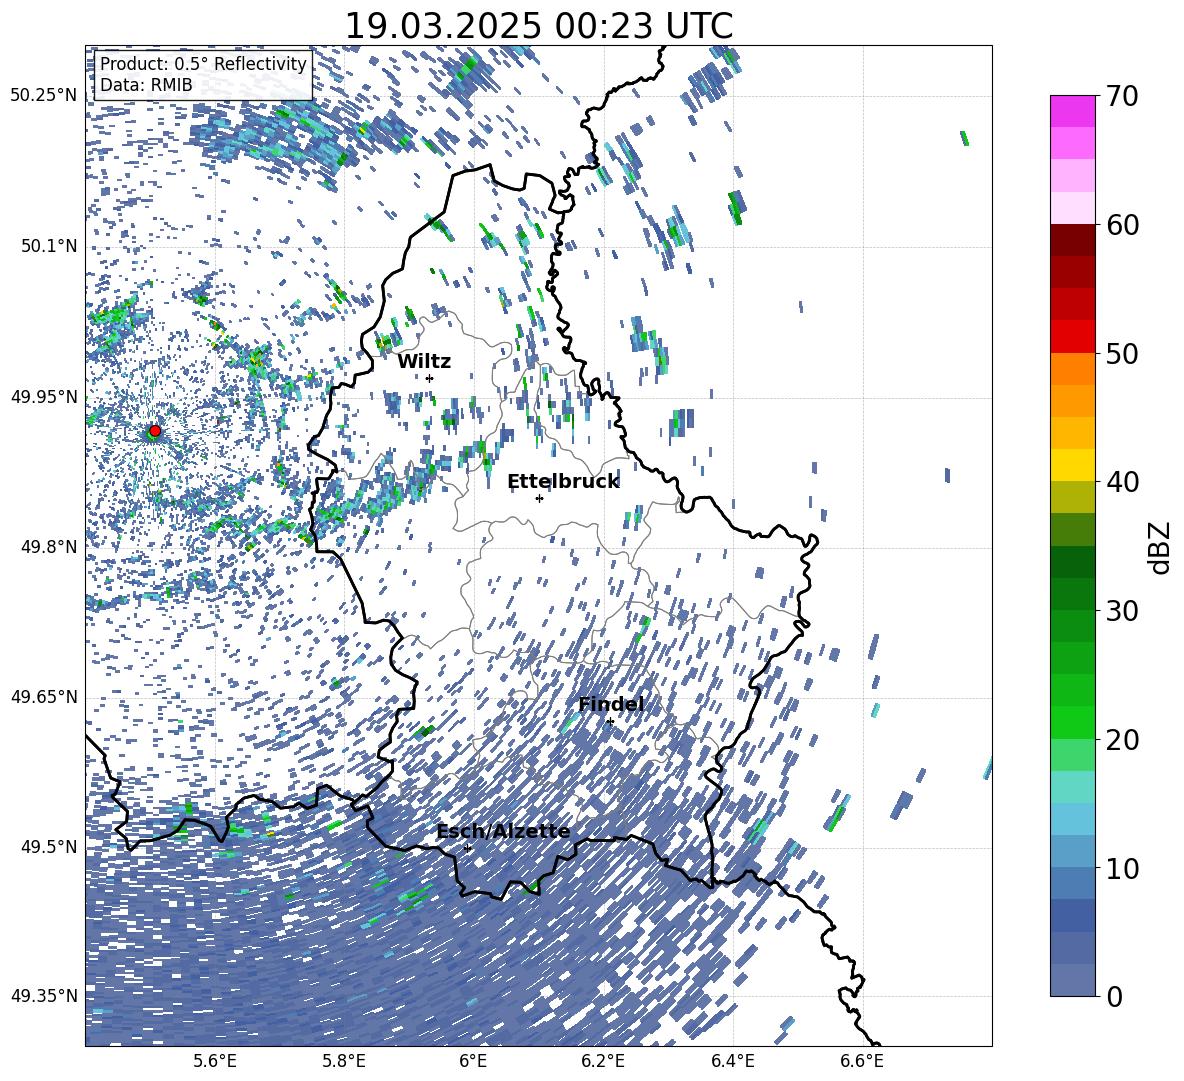The image size is (1184, 1081).
Task: Click the 40 tick on colorbar
Action: (x=1122, y=482)
